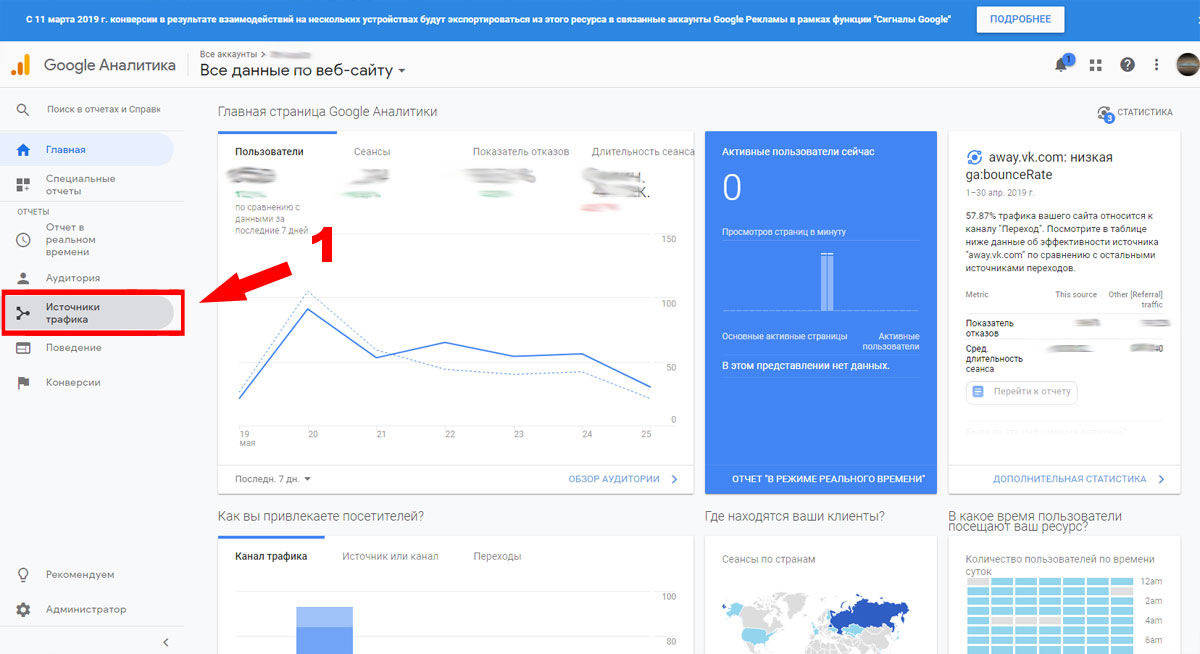Click the user account avatar

pyautogui.click(x=1187, y=65)
